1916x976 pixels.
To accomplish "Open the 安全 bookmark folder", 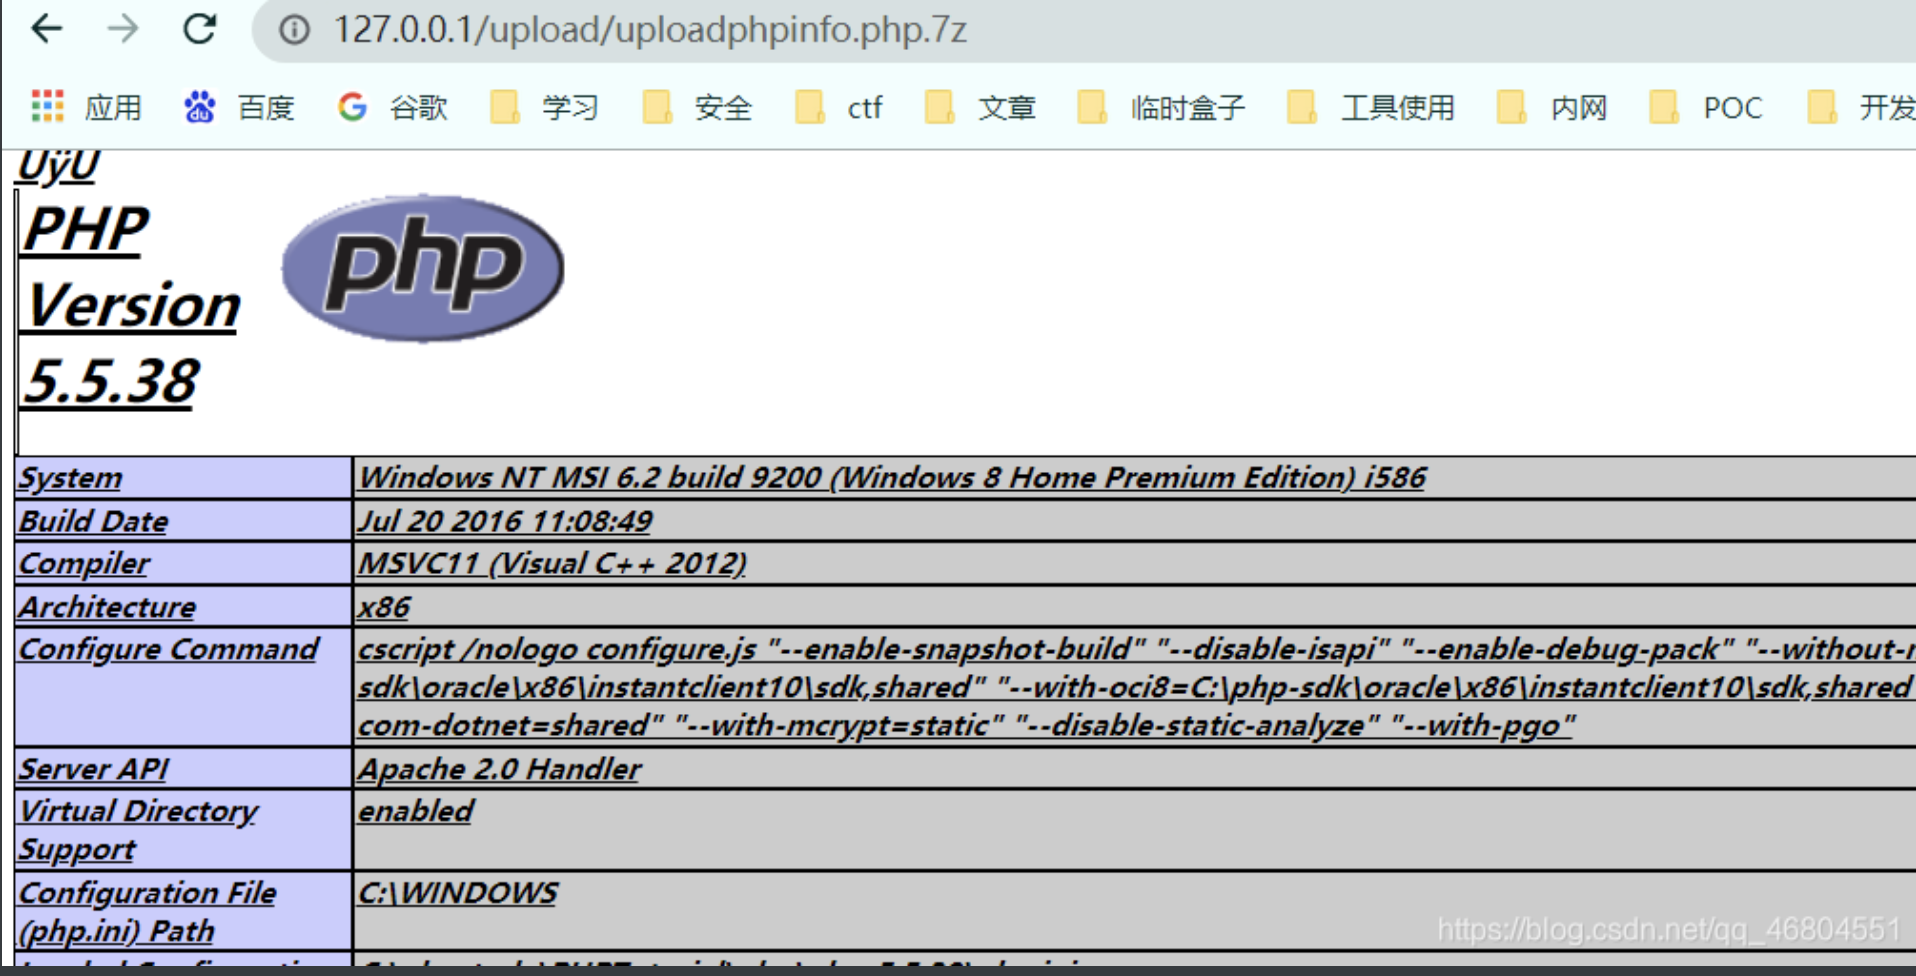I will click(x=697, y=107).
